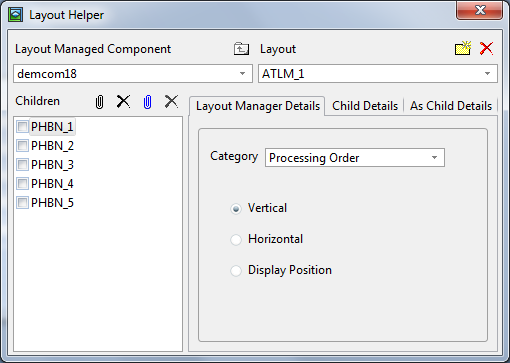Create a new layout with yellow icon
Viewport: 510px width, 363px height.
(x=463, y=48)
